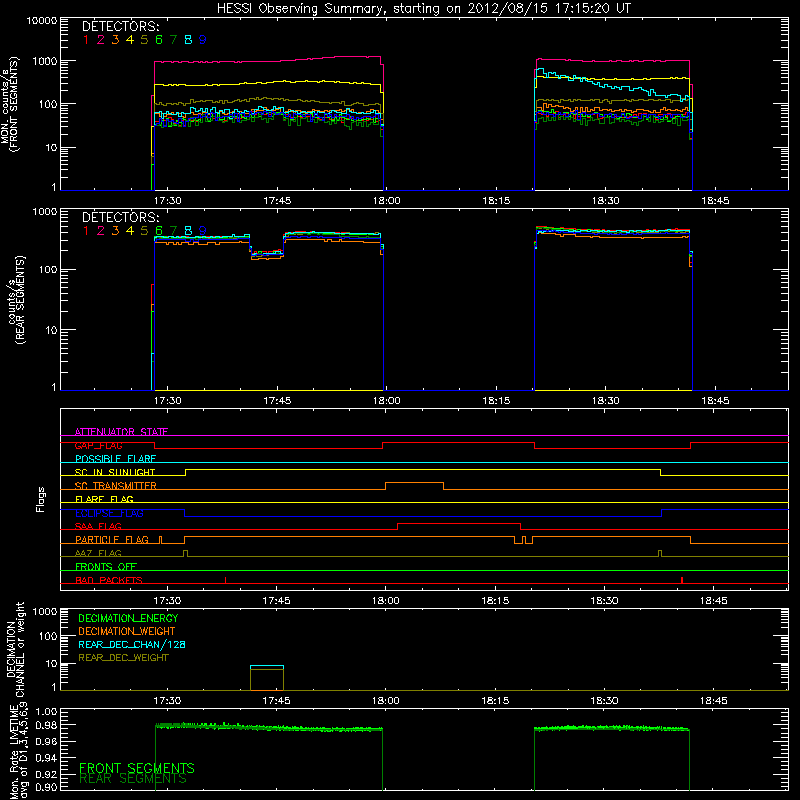Image resolution: width=800 pixels, height=800 pixels.
Task: Click the REAR_DEC_WEIGHT legend entry
Action: (123, 658)
